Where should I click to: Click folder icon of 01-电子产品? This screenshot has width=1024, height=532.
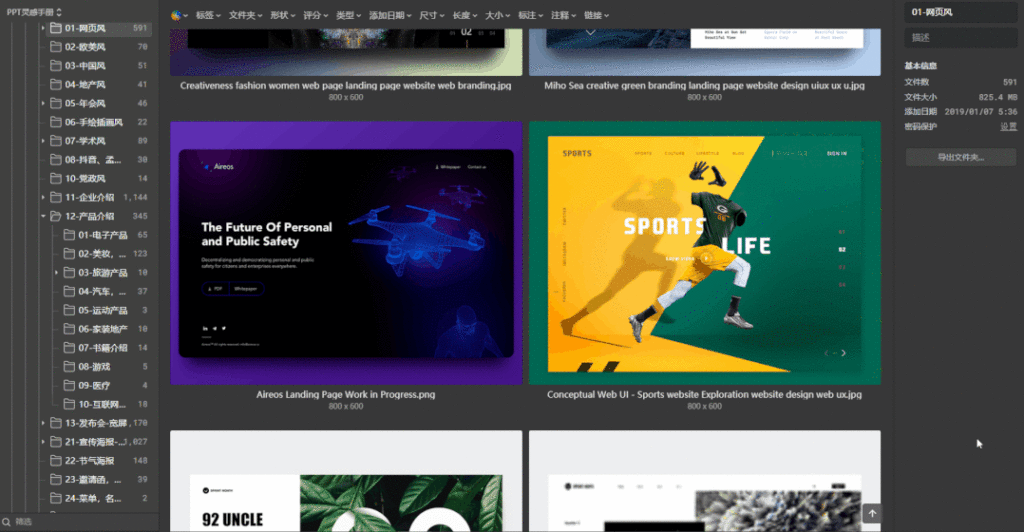pos(69,235)
